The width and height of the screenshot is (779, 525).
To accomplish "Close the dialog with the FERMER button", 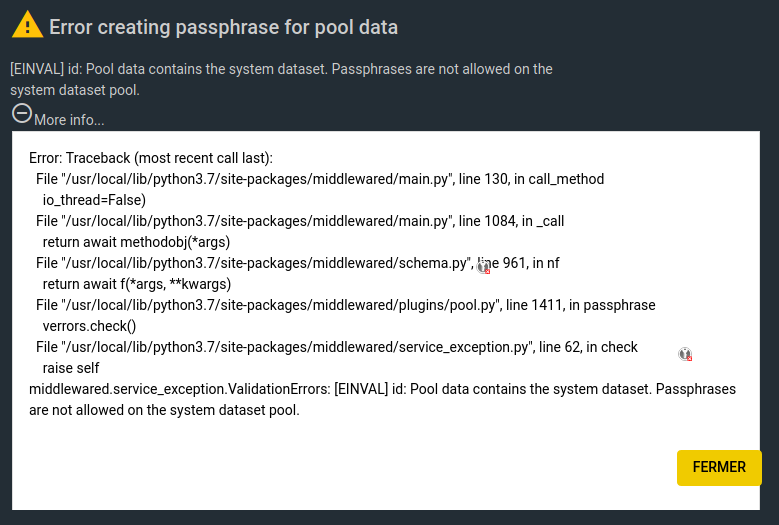I will (x=719, y=467).
